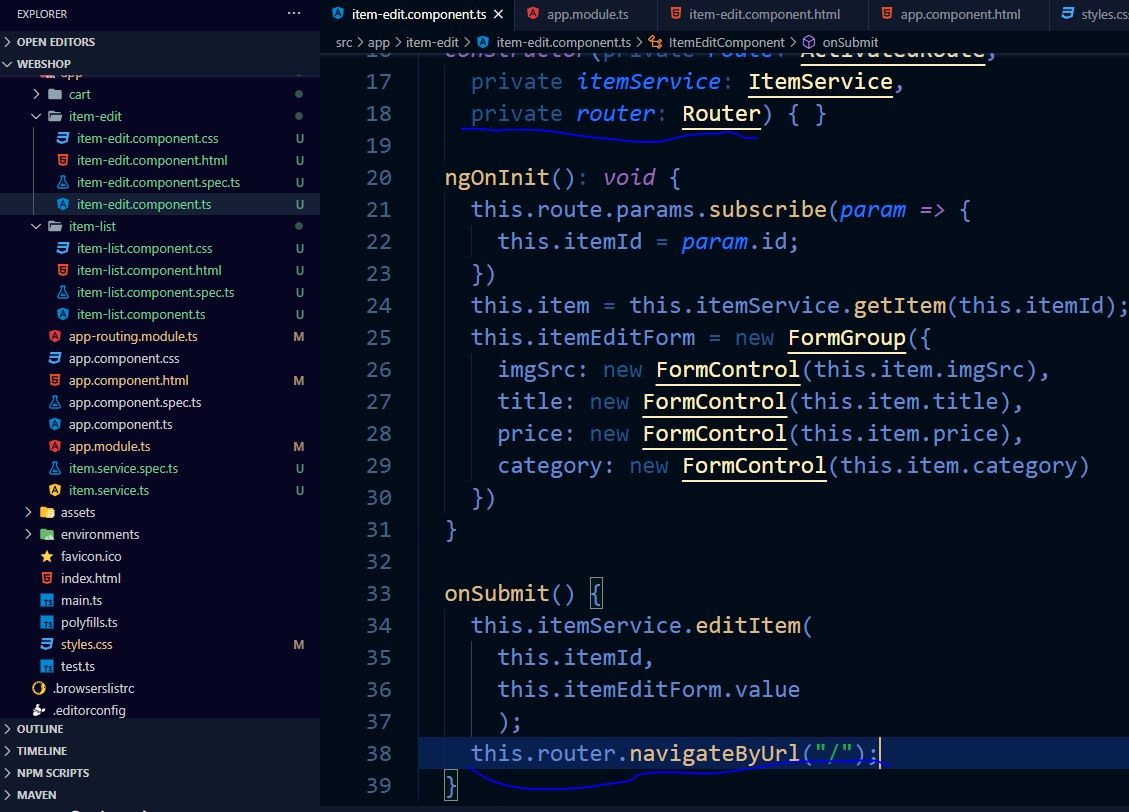Image resolution: width=1129 pixels, height=812 pixels.
Task: Open the OUTLINE panel
Action: click(40, 729)
